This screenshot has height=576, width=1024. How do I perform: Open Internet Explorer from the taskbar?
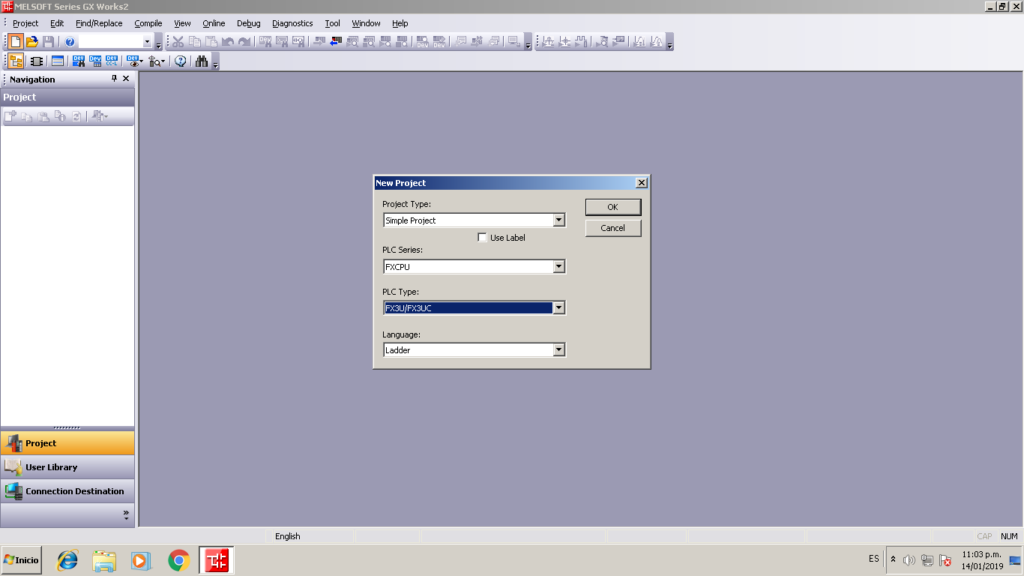coord(67,560)
